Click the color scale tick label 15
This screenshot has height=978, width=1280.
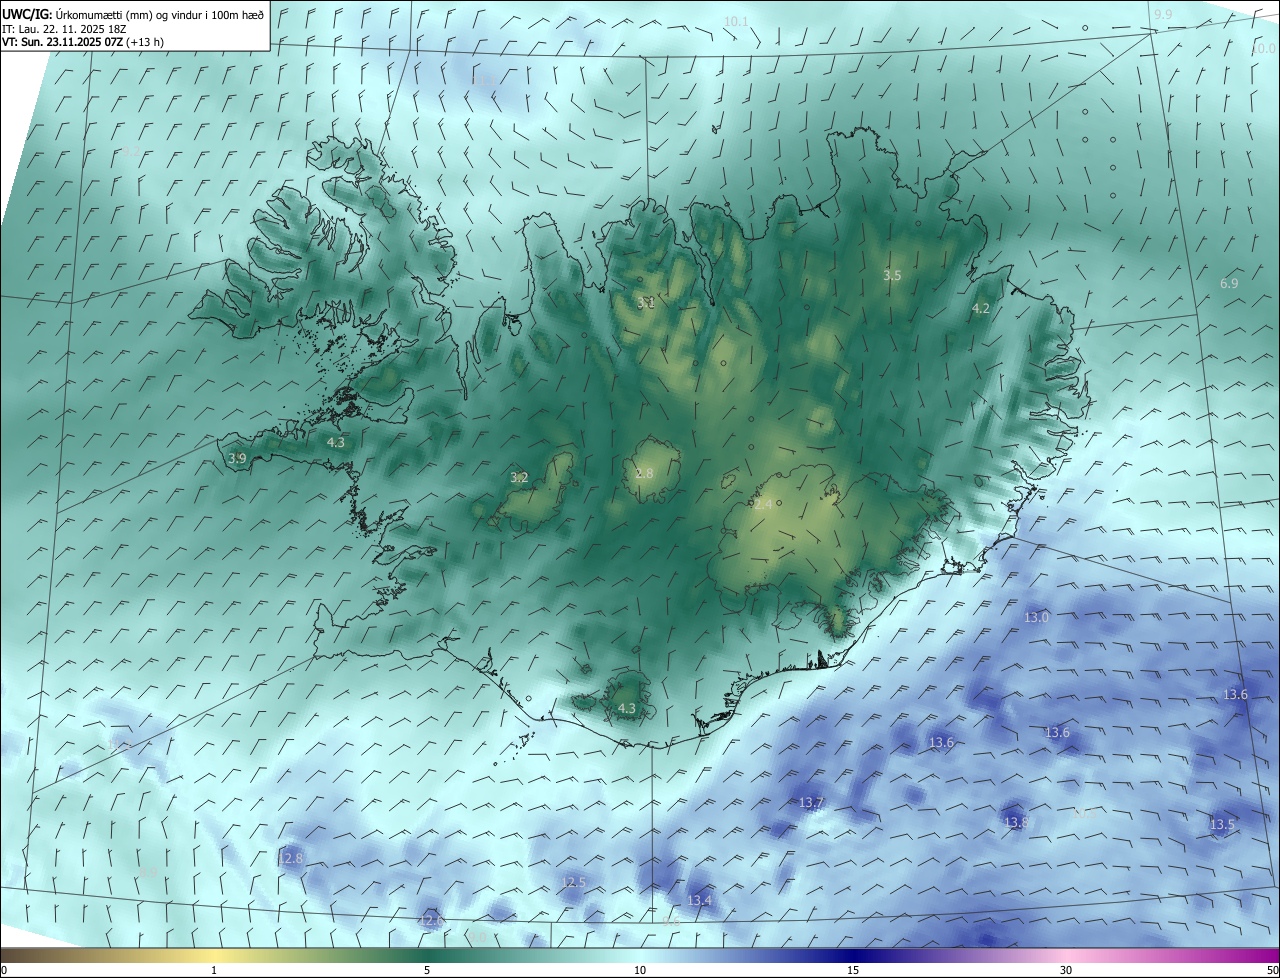coord(853,970)
